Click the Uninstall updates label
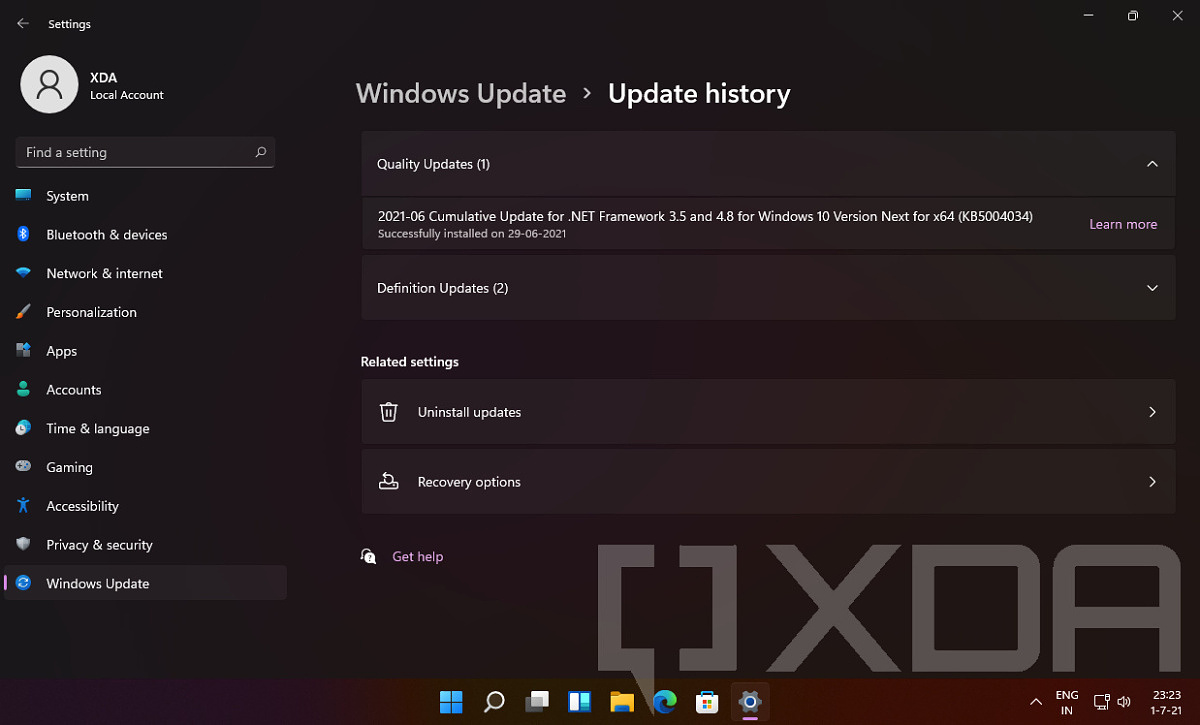 tap(469, 412)
